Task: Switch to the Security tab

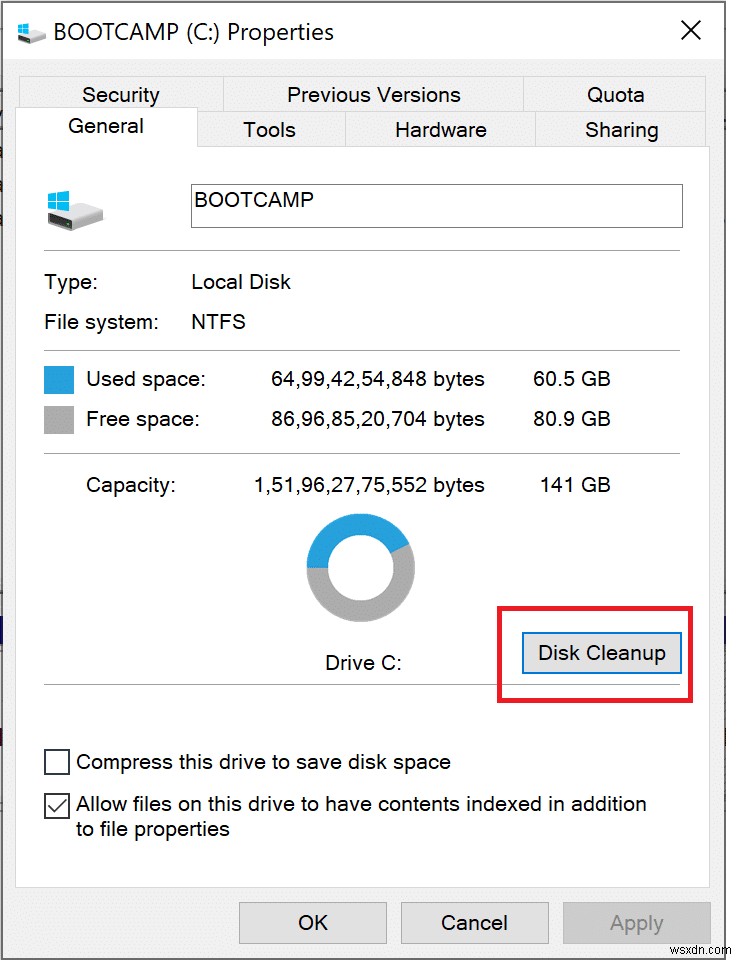Action: [x=120, y=94]
